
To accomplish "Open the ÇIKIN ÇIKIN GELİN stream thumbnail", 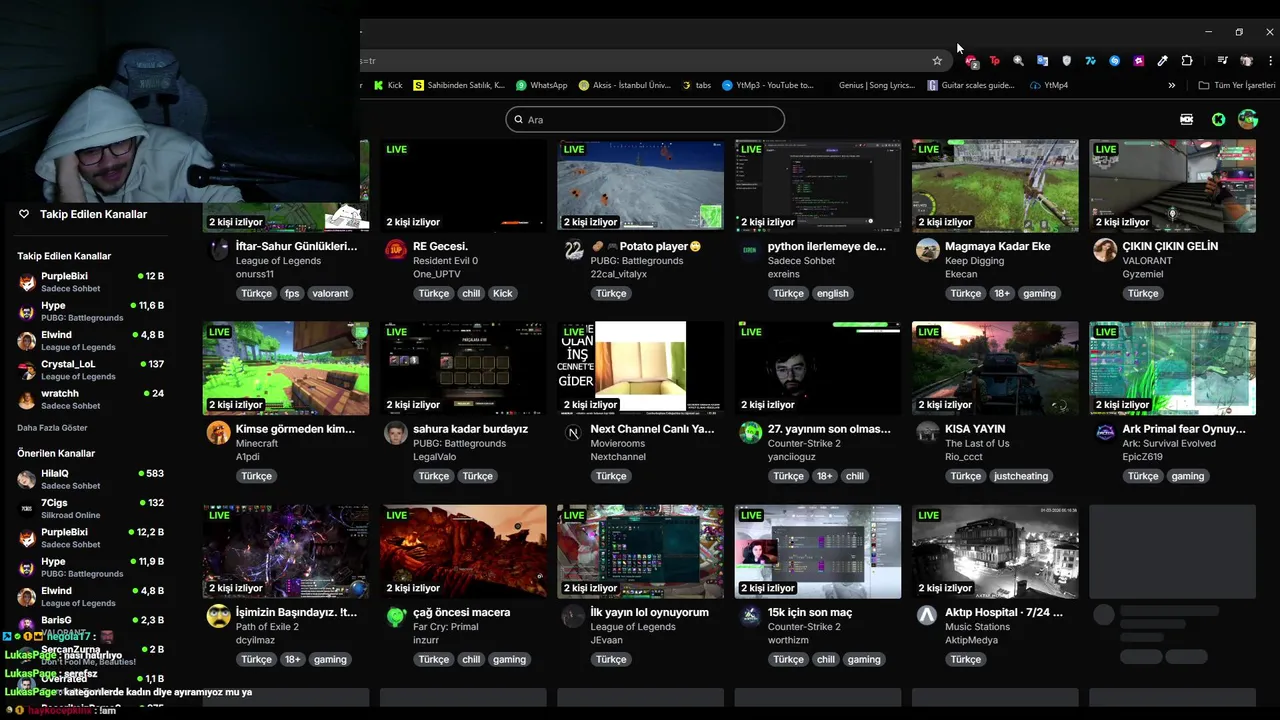I will [1172, 186].
